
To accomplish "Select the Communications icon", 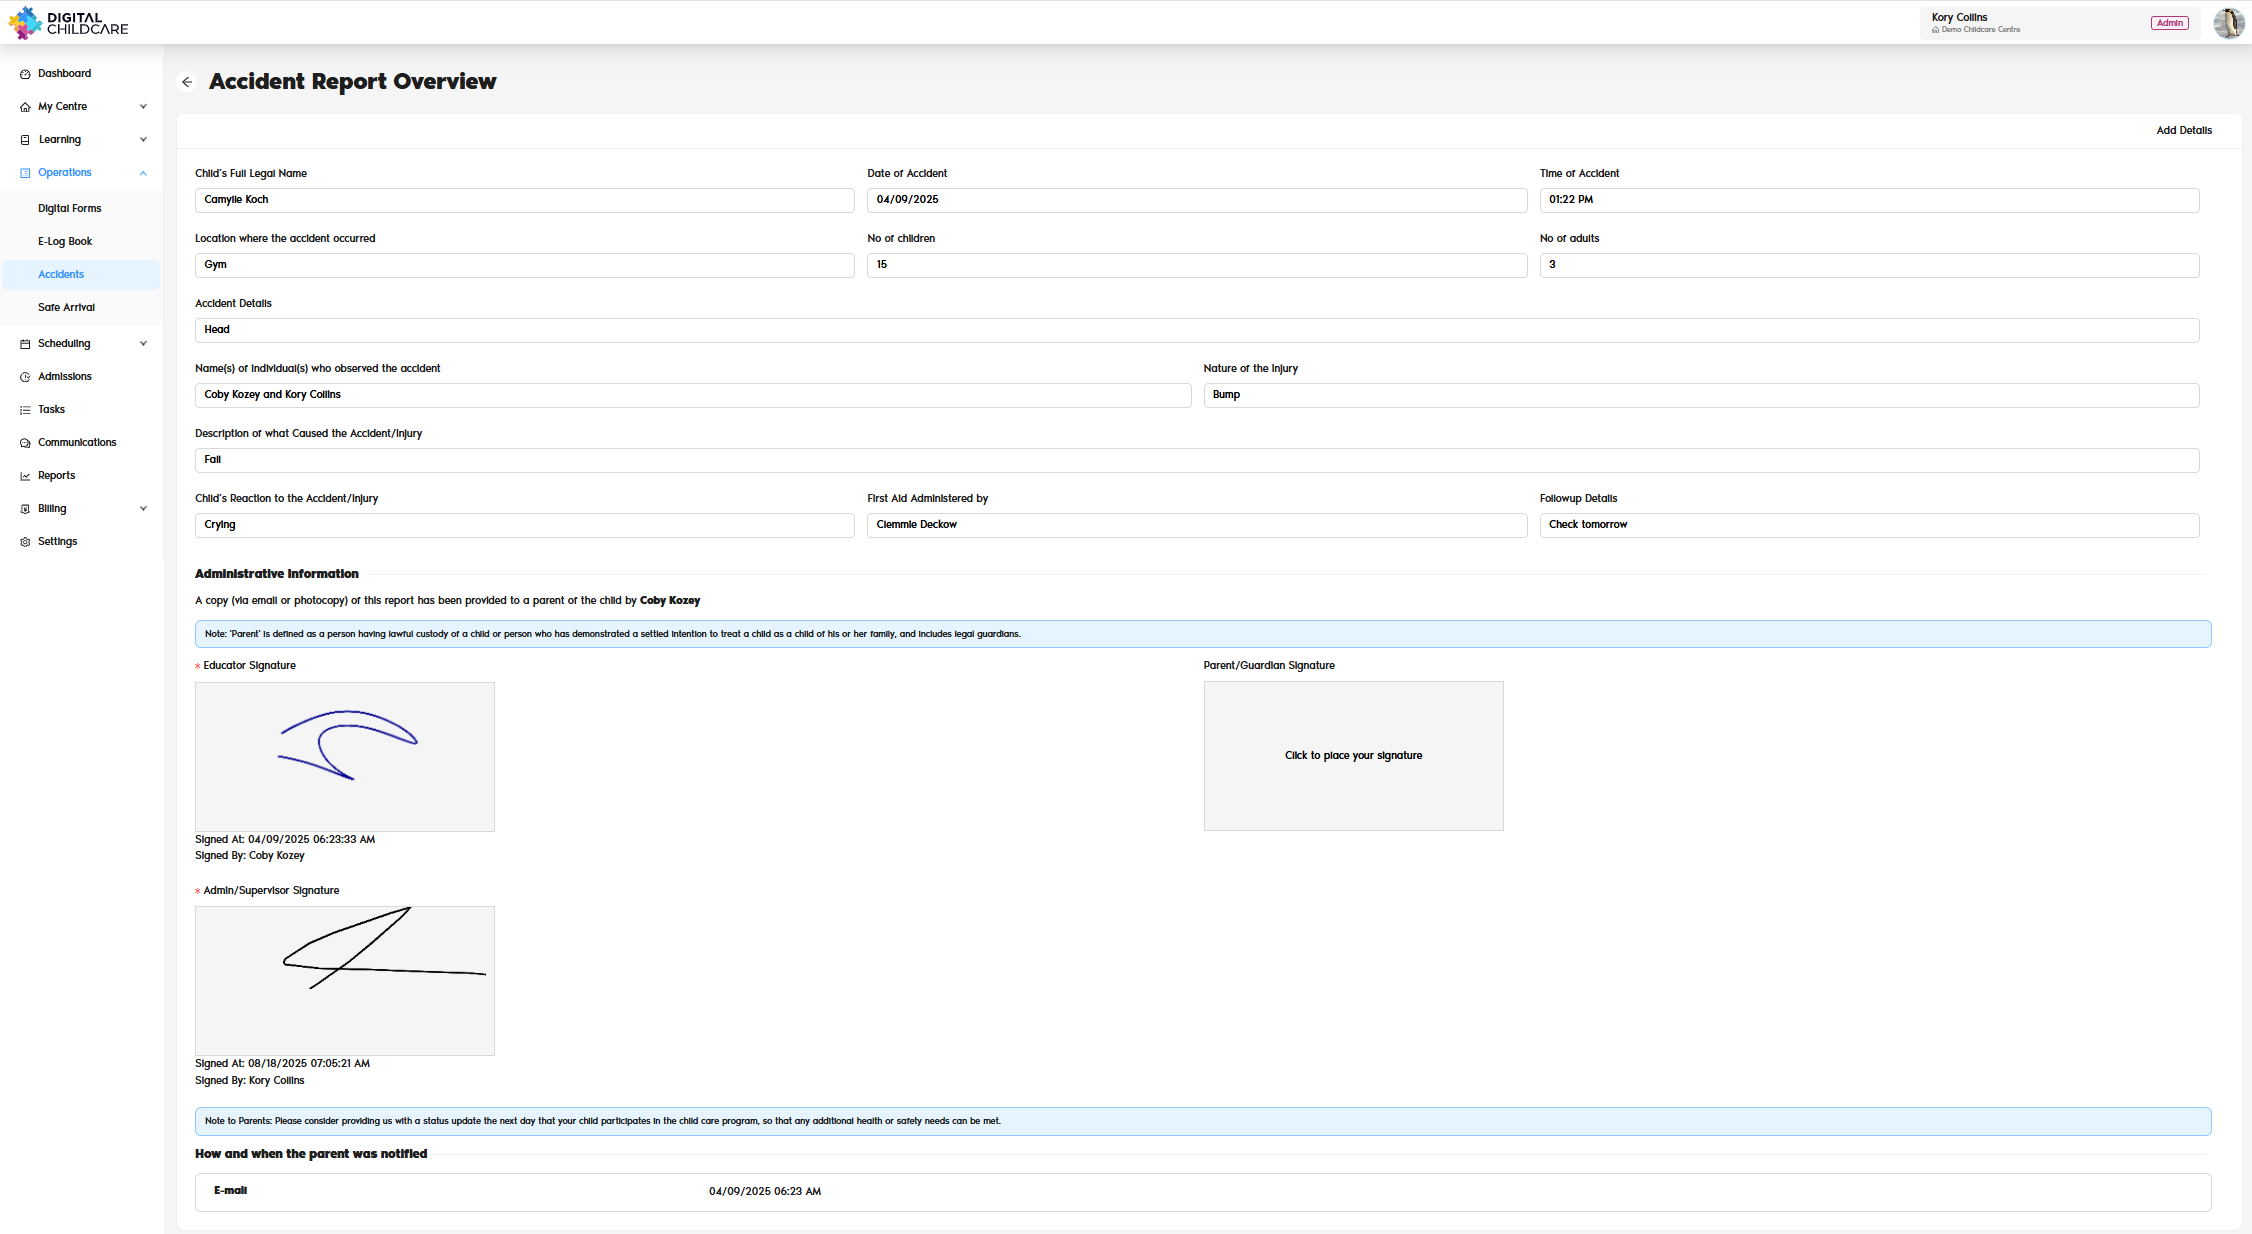I will (25, 442).
